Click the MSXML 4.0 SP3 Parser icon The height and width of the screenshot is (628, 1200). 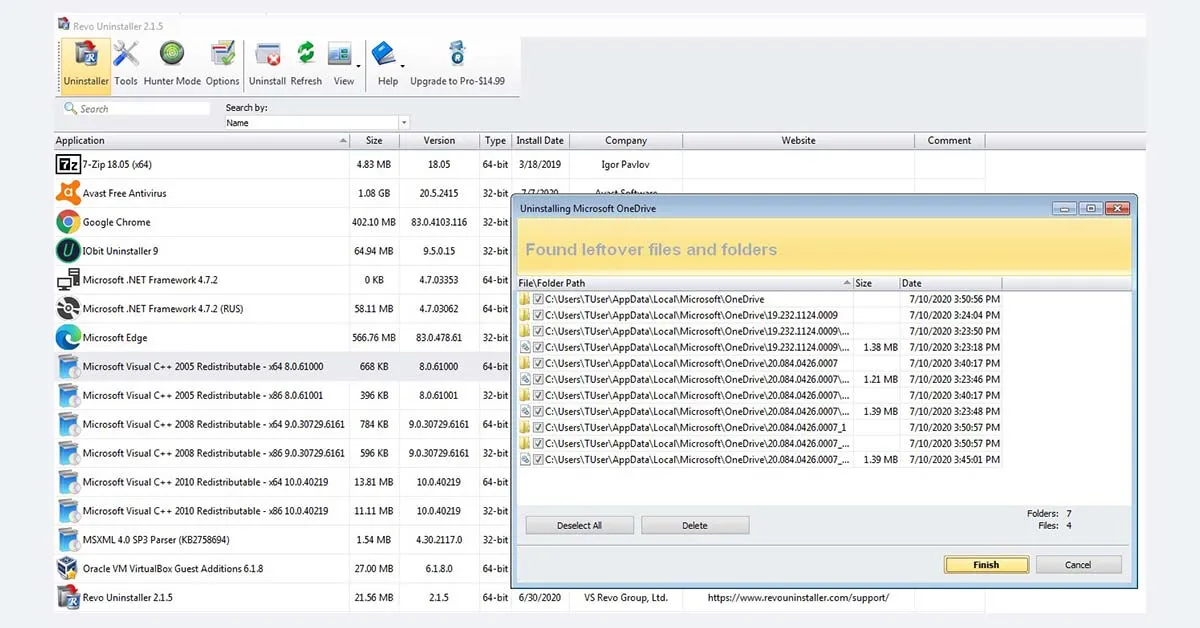tap(68, 540)
